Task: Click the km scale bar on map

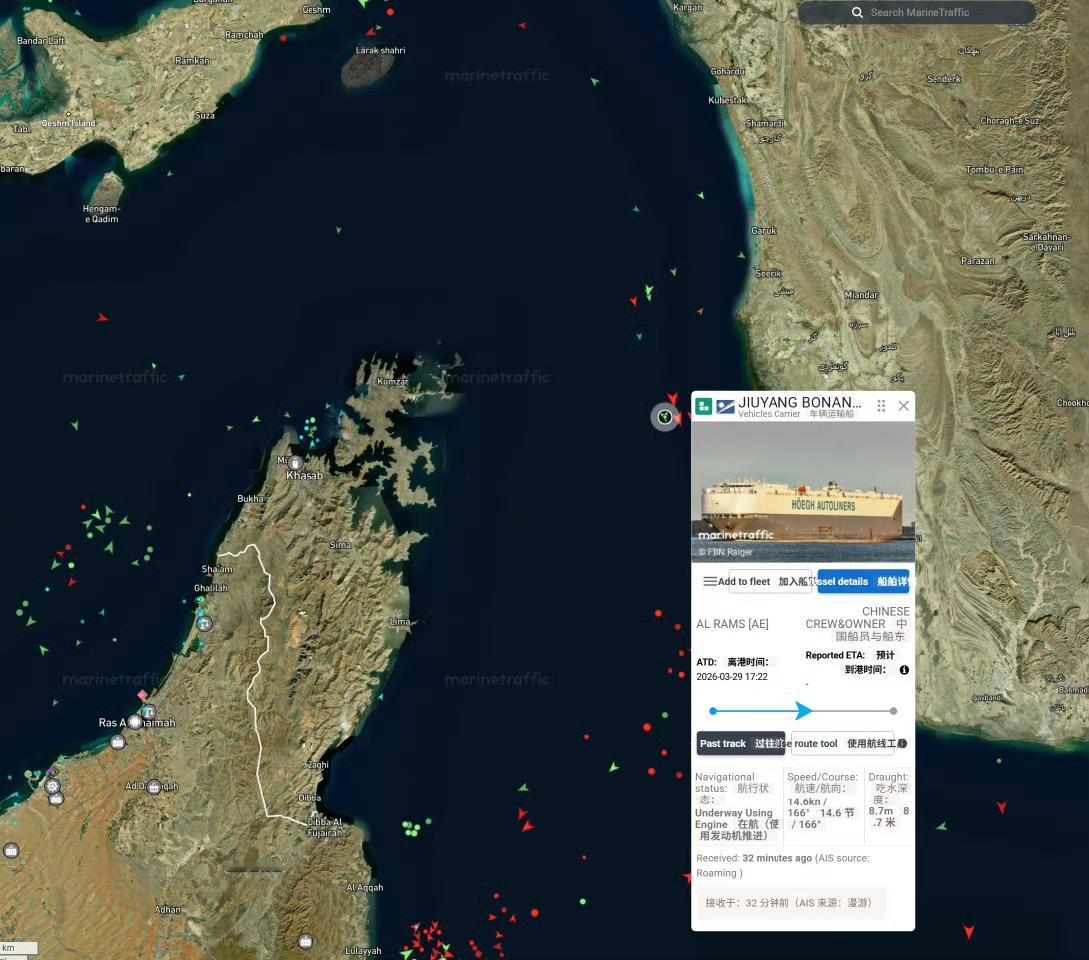Action: (19, 947)
